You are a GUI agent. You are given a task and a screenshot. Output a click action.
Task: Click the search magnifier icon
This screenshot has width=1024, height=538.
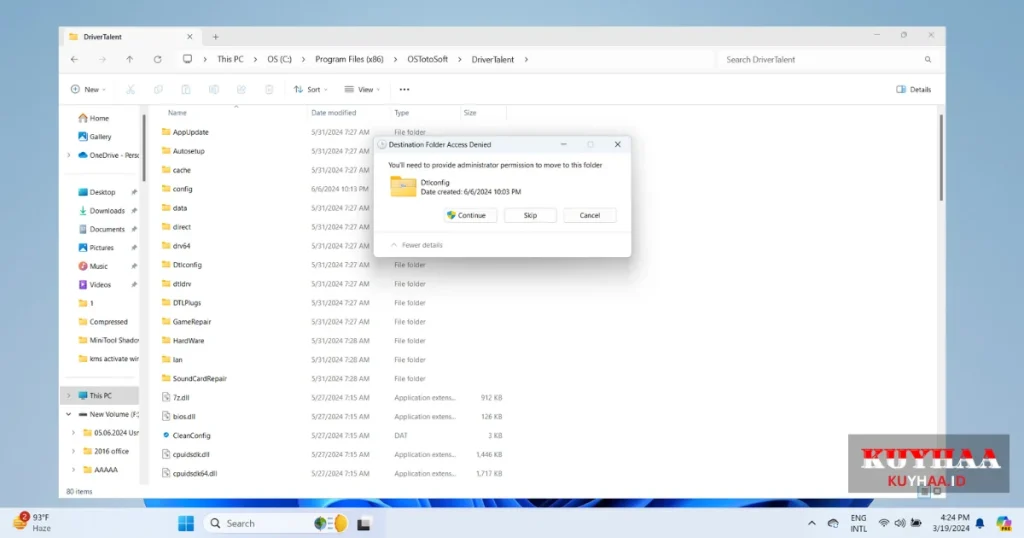click(x=927, y=59)
